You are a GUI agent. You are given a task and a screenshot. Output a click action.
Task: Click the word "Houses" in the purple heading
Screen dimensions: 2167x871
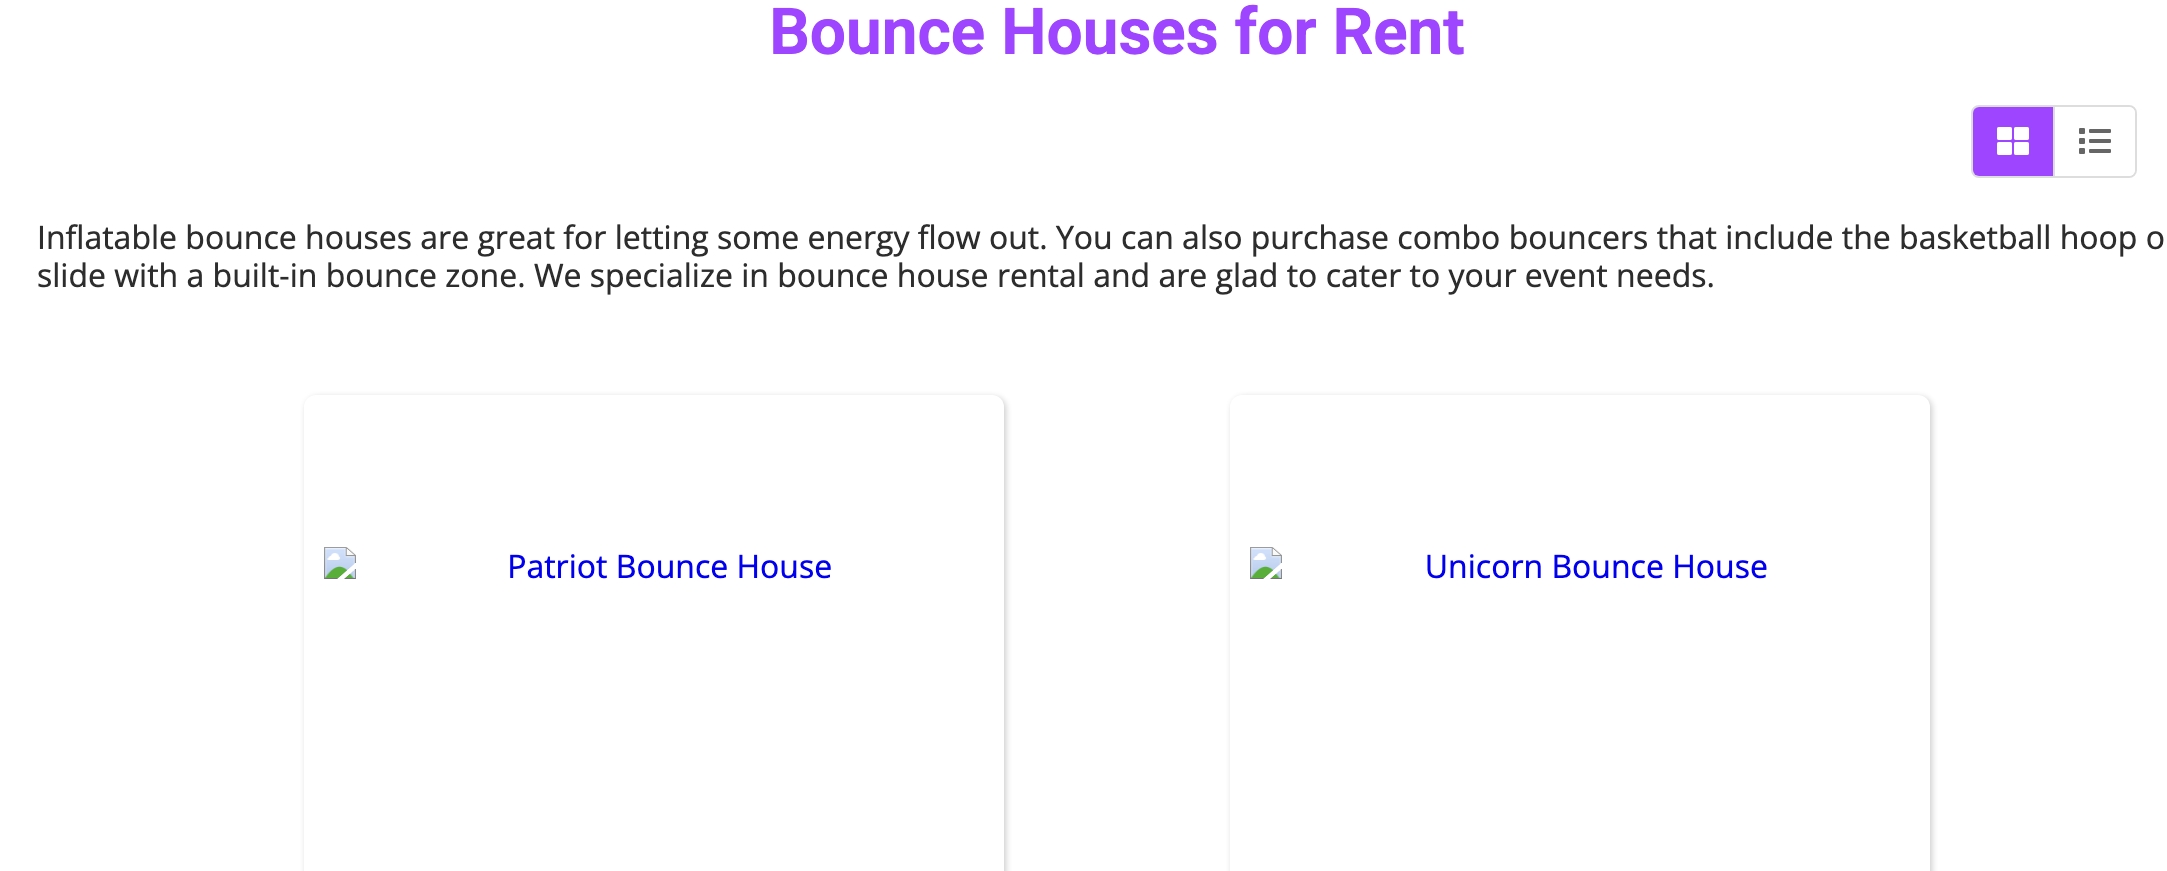click(x=1109, y=32)
